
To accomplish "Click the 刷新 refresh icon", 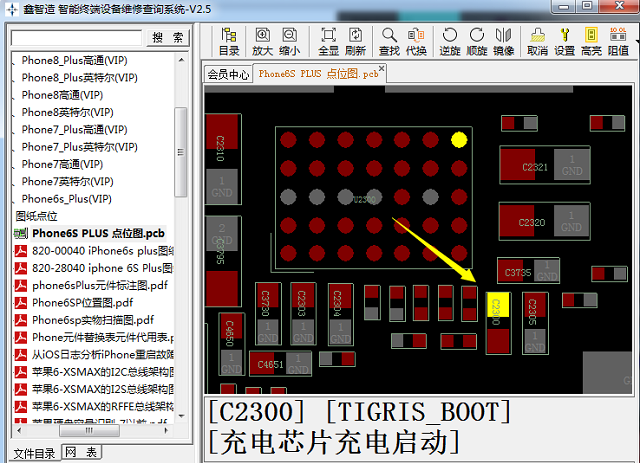I will click(x=356, y=41).
